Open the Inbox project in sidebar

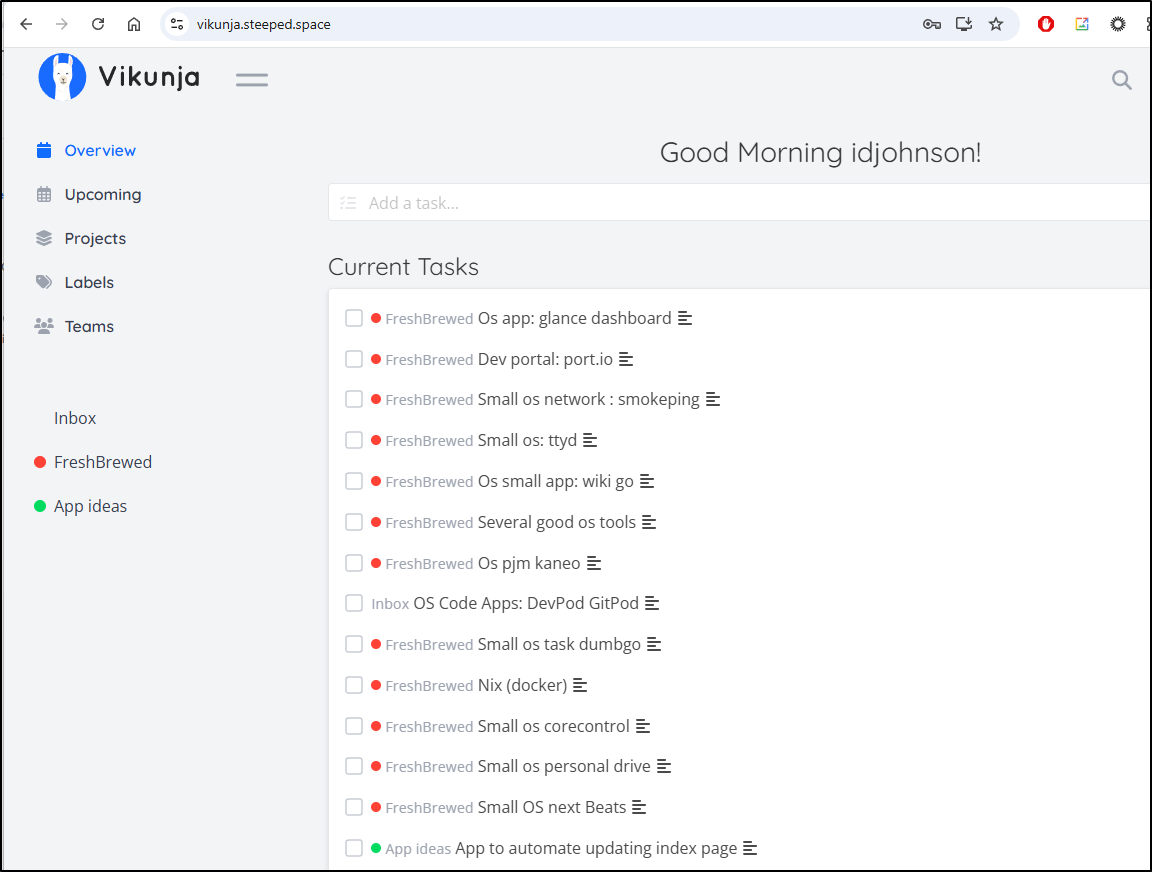[x=75, y=418]
